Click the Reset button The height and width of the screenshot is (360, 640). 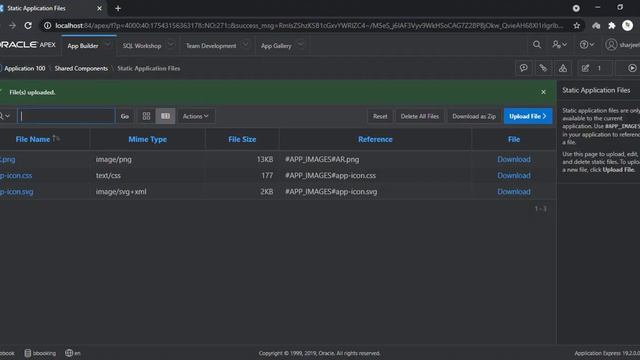point(380,116)
